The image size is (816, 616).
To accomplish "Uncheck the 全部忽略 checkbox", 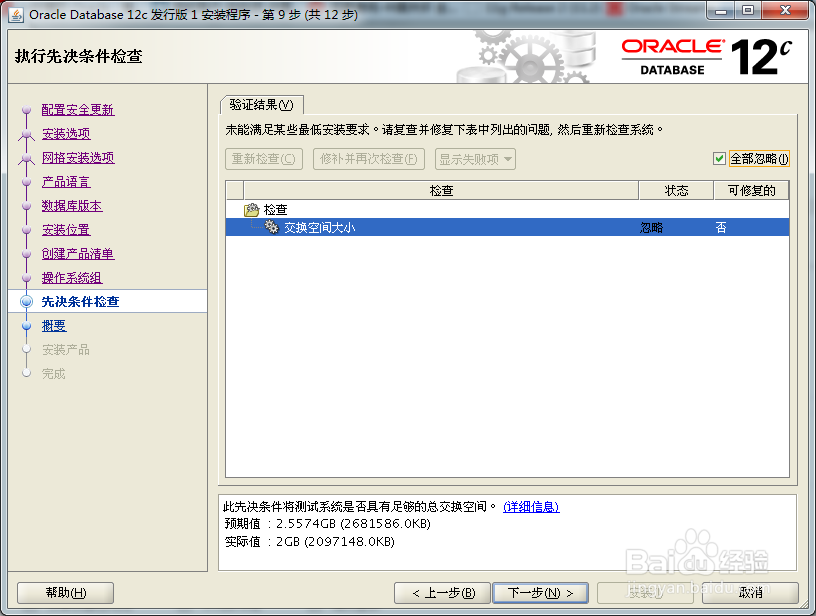I will pos(722,159).
